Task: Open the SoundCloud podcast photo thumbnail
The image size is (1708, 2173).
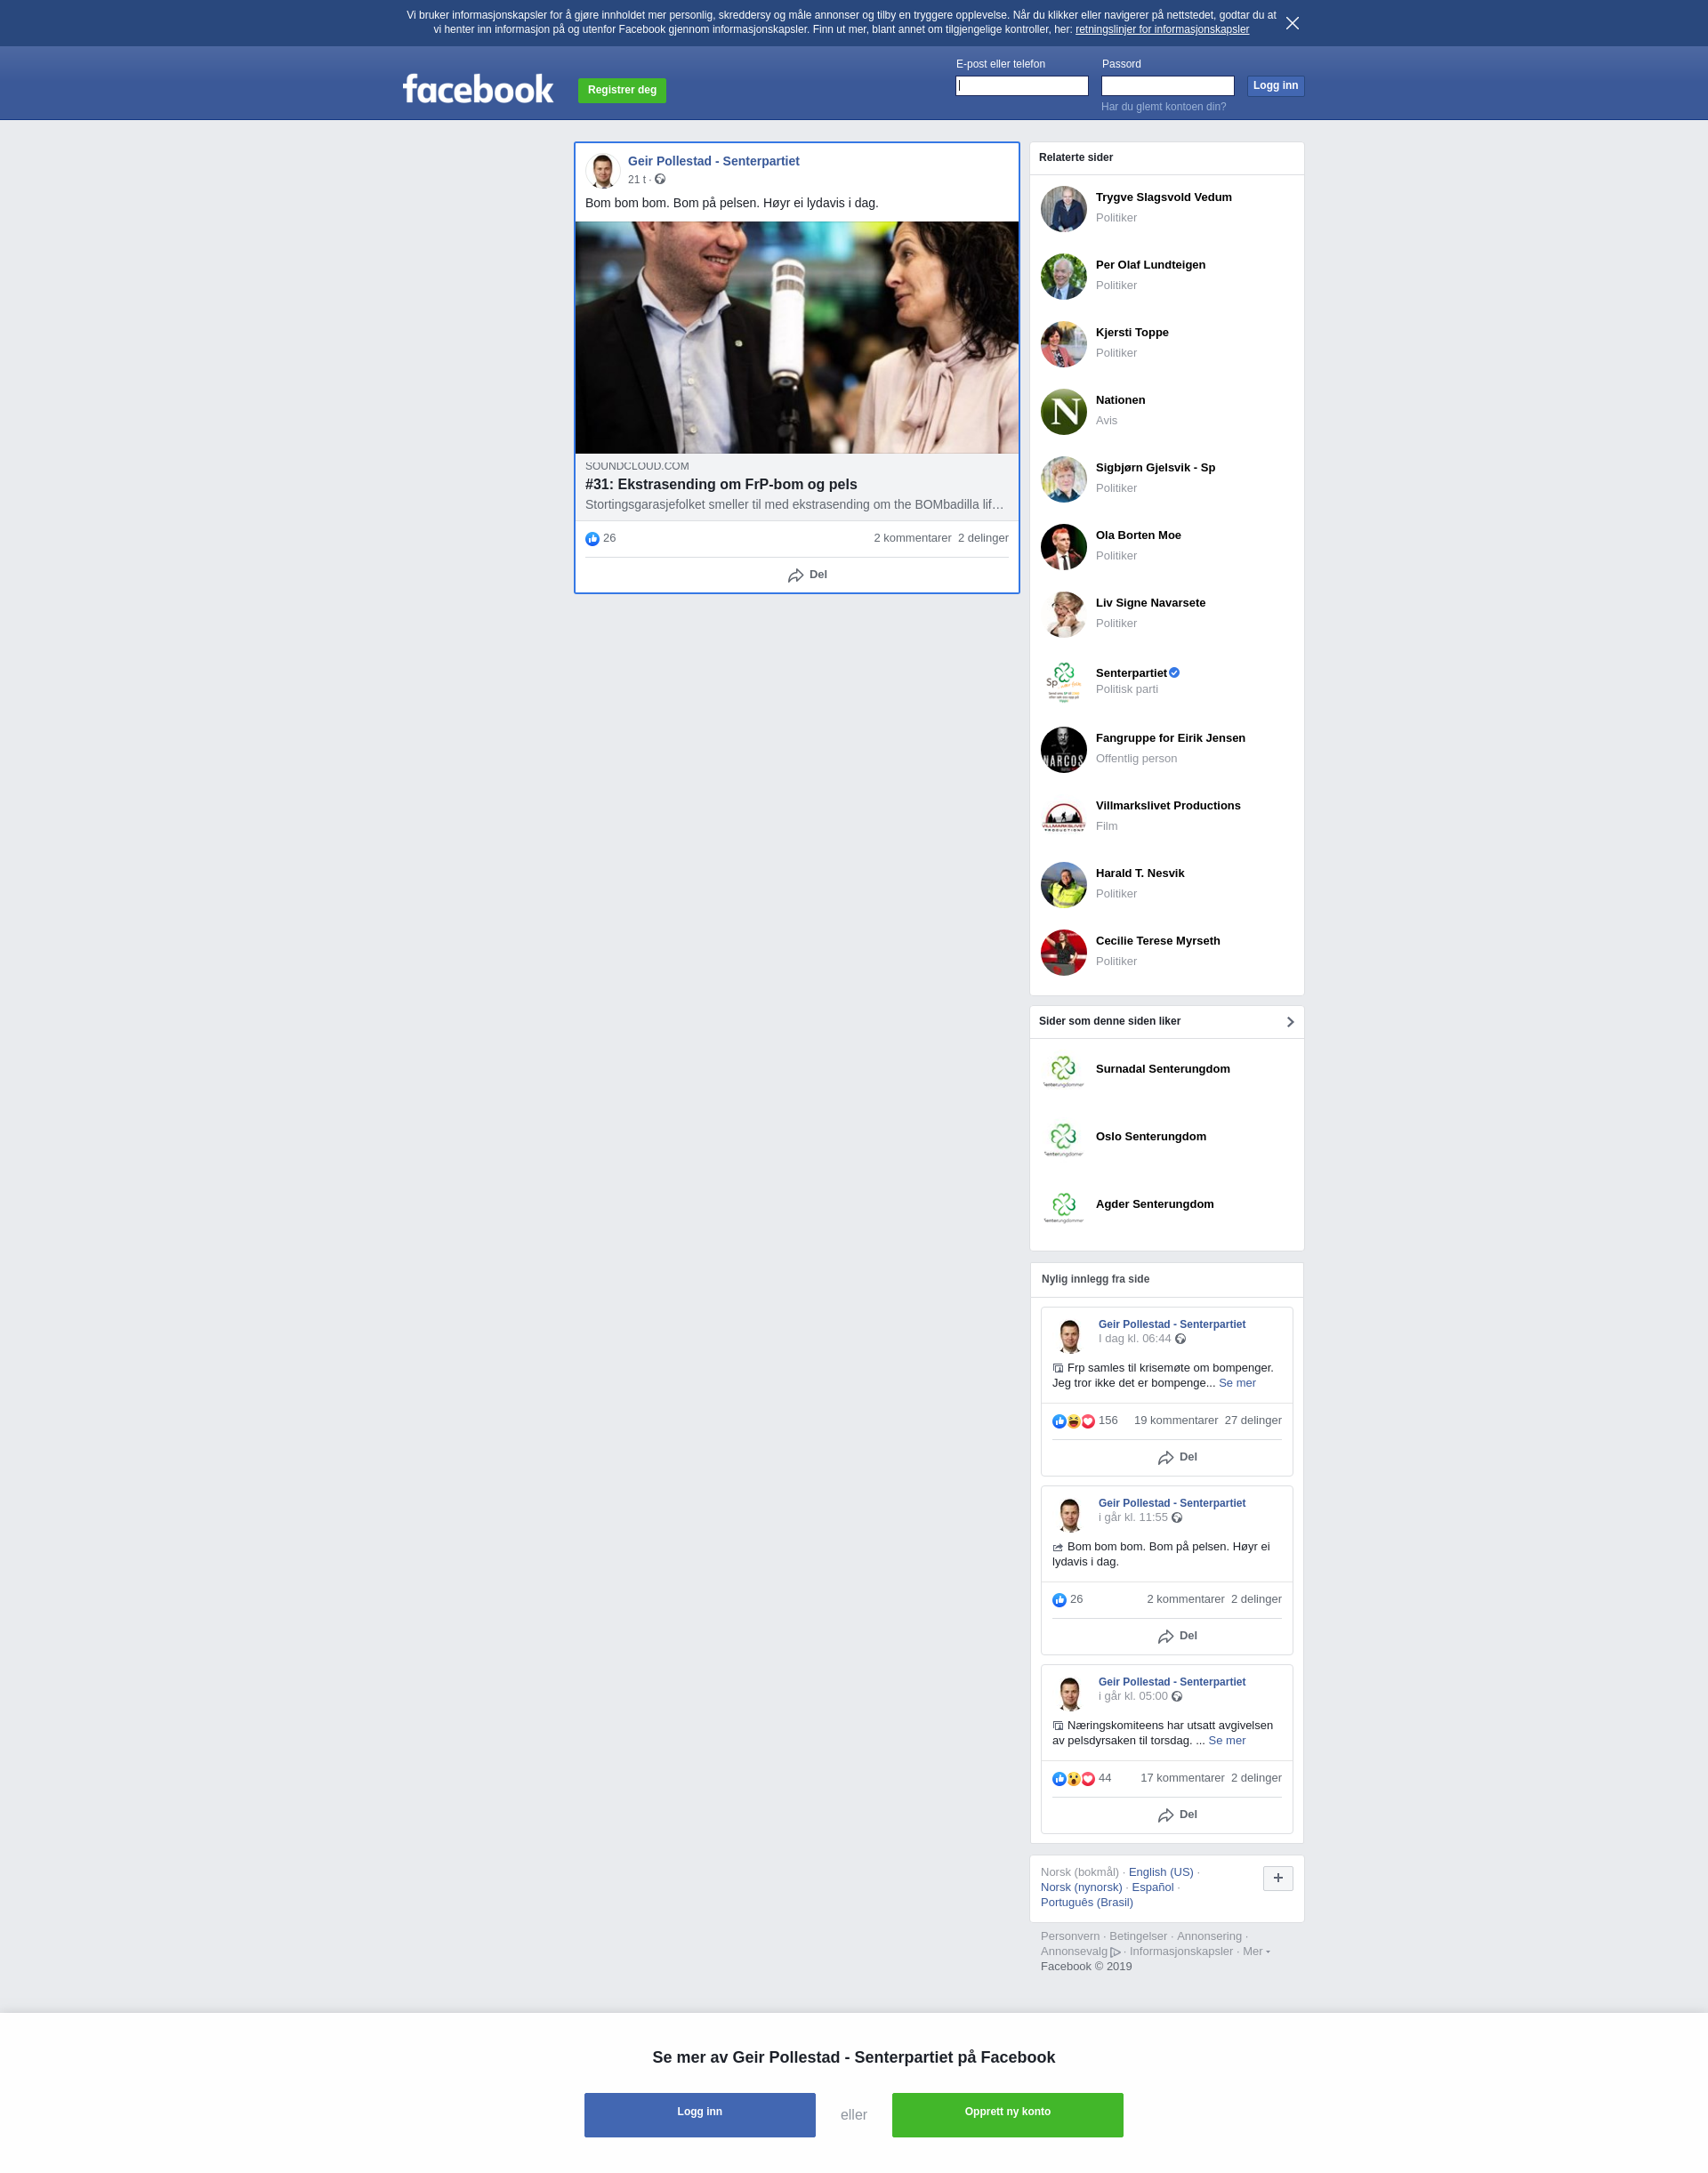Action: point(797,337)
